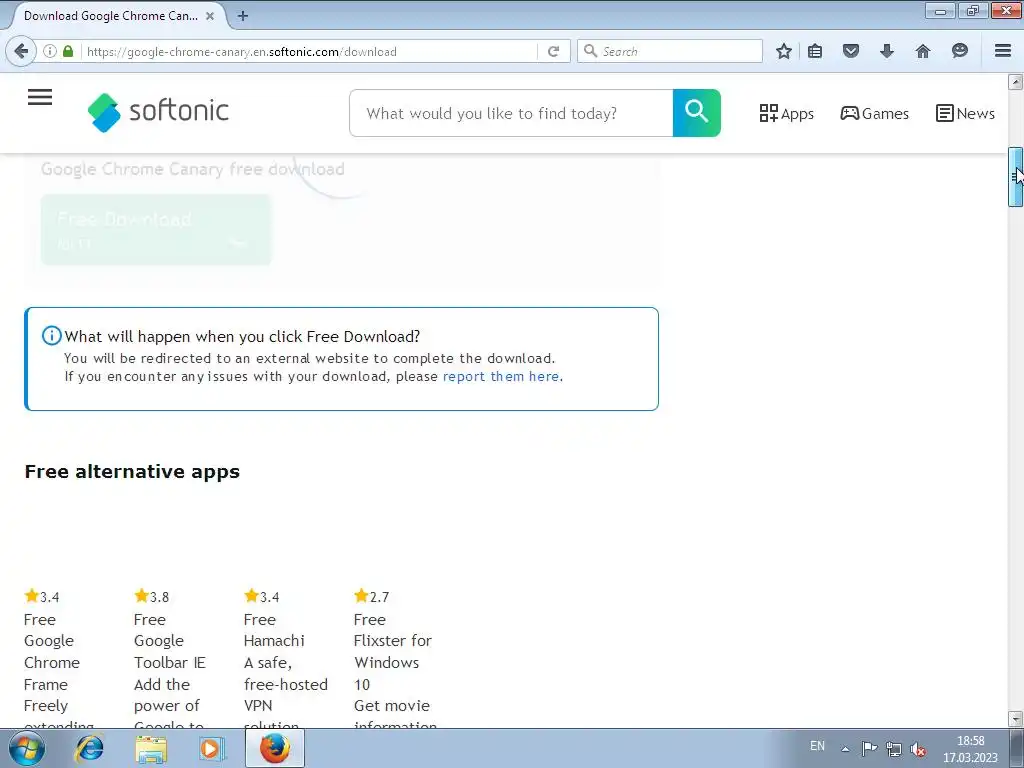The height and width of the screenshot is (768, 1024).
Task: Click the Softonic logo
Action: coord(158,112)
